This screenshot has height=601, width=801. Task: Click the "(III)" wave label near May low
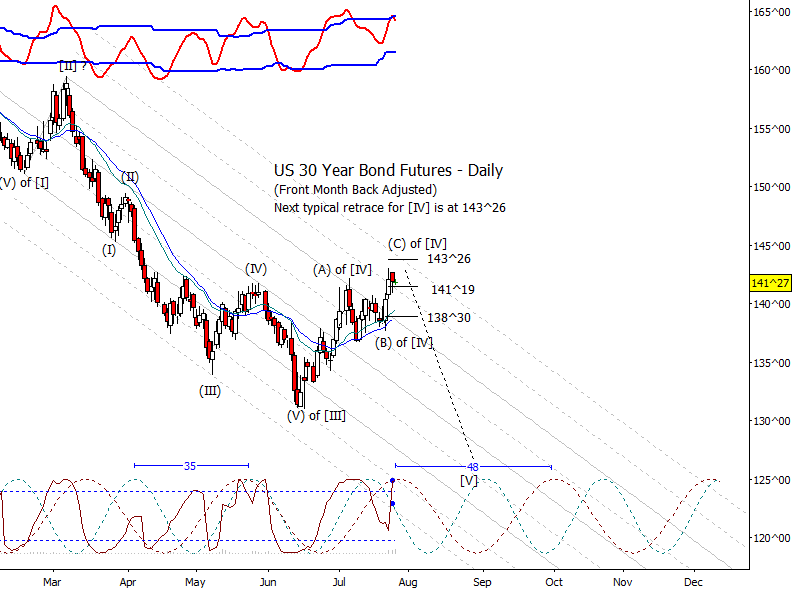pos(210,391)
